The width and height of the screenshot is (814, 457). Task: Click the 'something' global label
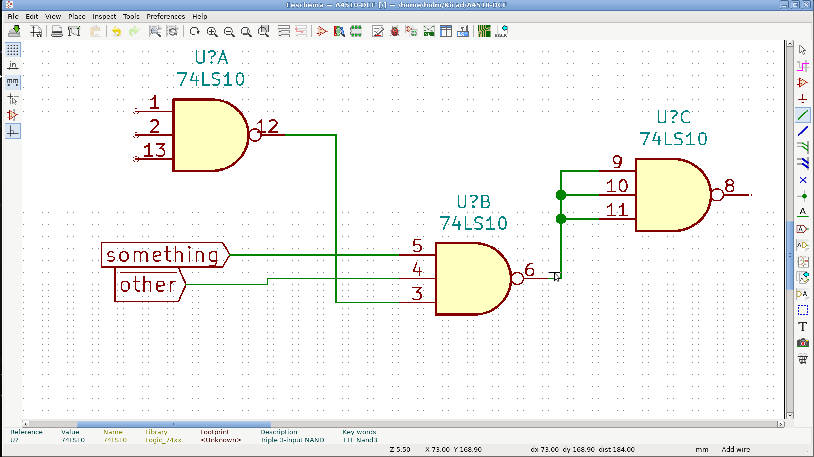pos(163,255)
